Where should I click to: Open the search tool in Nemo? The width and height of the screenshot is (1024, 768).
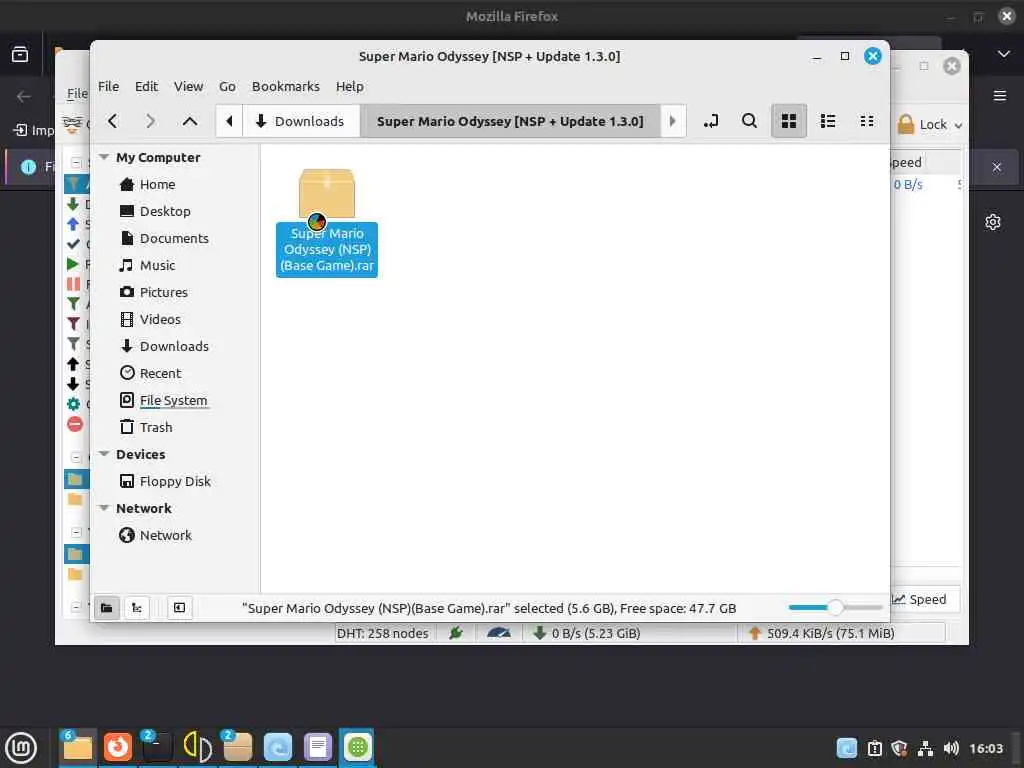[750, 121]
